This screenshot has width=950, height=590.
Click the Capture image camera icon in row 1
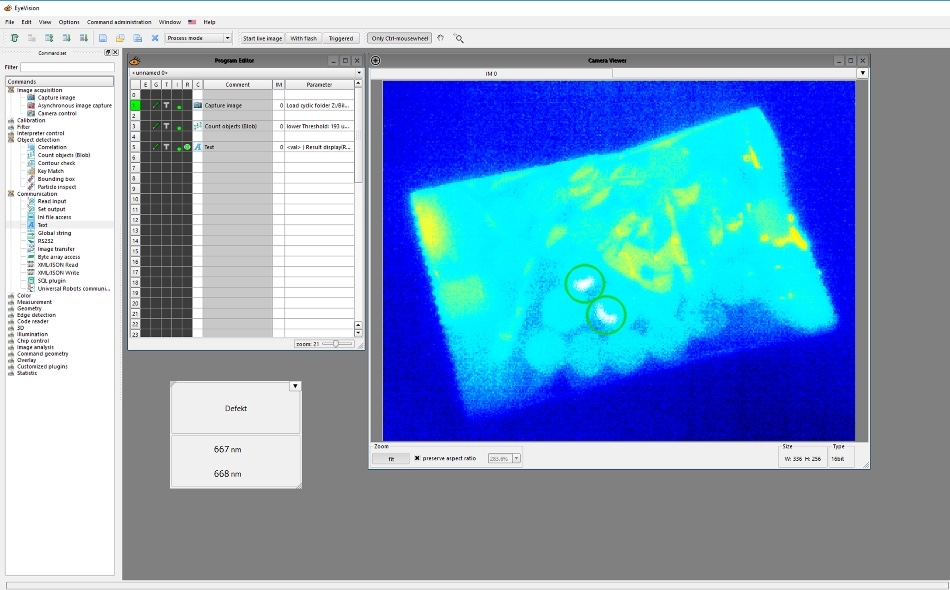198,105
